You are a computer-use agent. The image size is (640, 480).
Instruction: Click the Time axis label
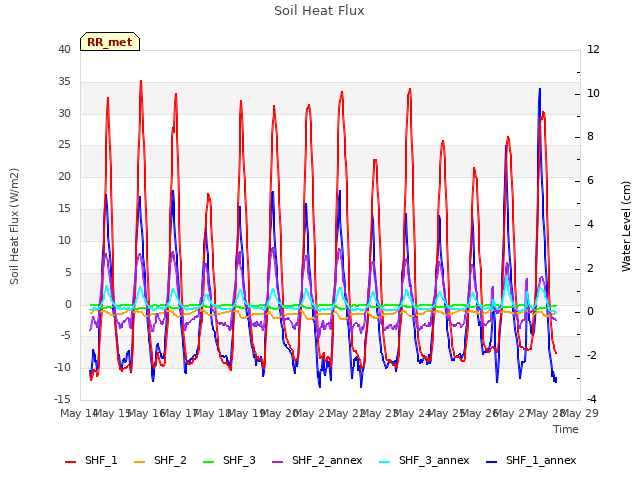pyautogui.click(x=566, y=429)
